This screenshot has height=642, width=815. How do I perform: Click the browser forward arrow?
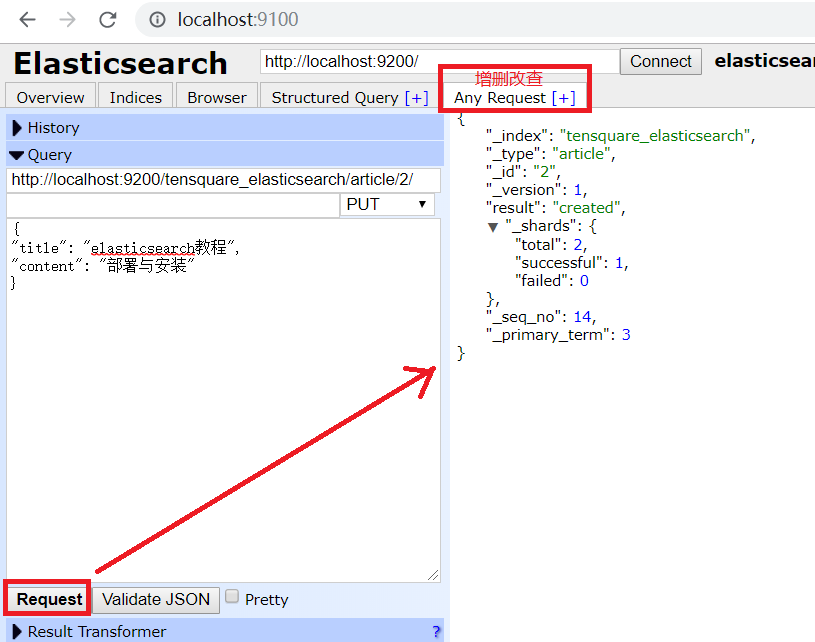(x=68, y=20)
